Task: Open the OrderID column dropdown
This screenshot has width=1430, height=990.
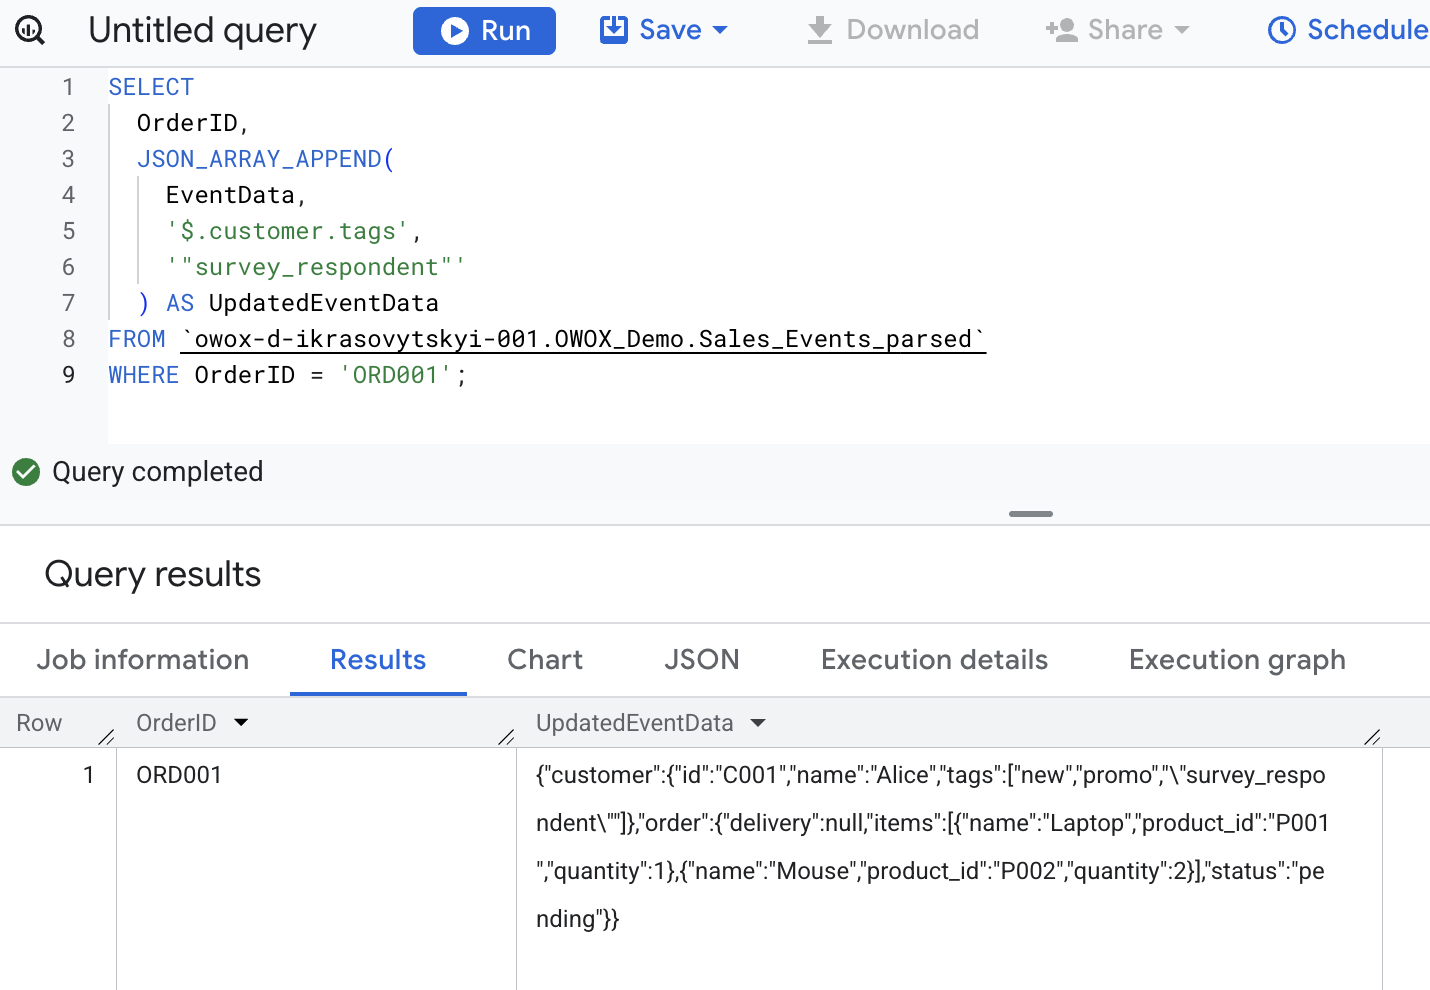Action: pos(241,722)
